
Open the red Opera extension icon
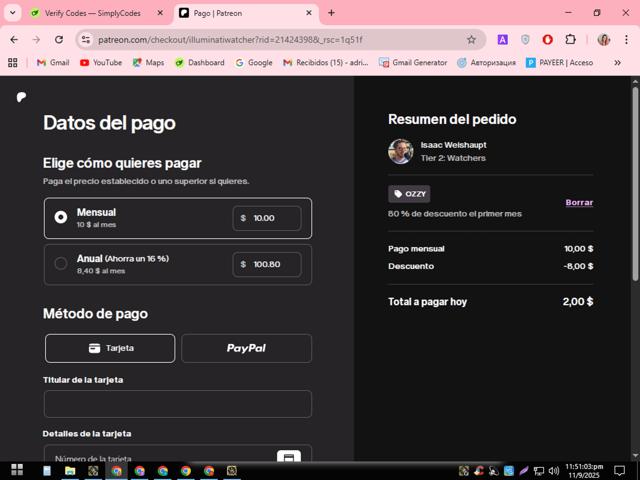[547, 40]
